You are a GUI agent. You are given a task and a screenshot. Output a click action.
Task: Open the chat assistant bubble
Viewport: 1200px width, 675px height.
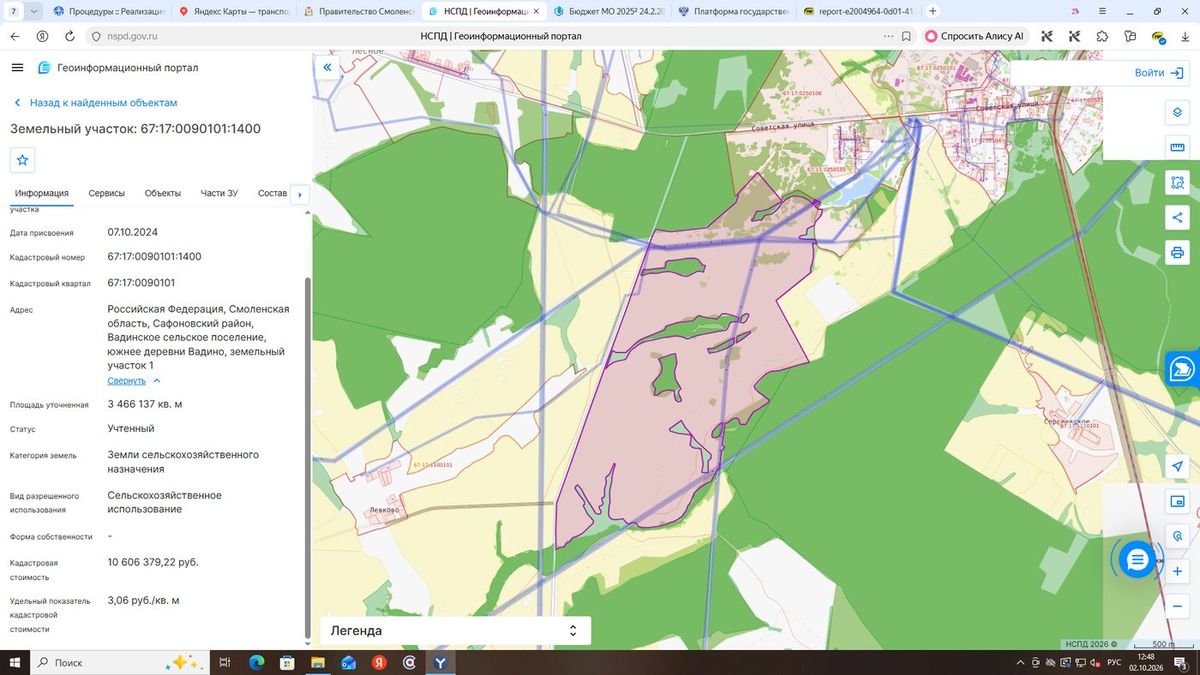tap(1137, 560)
